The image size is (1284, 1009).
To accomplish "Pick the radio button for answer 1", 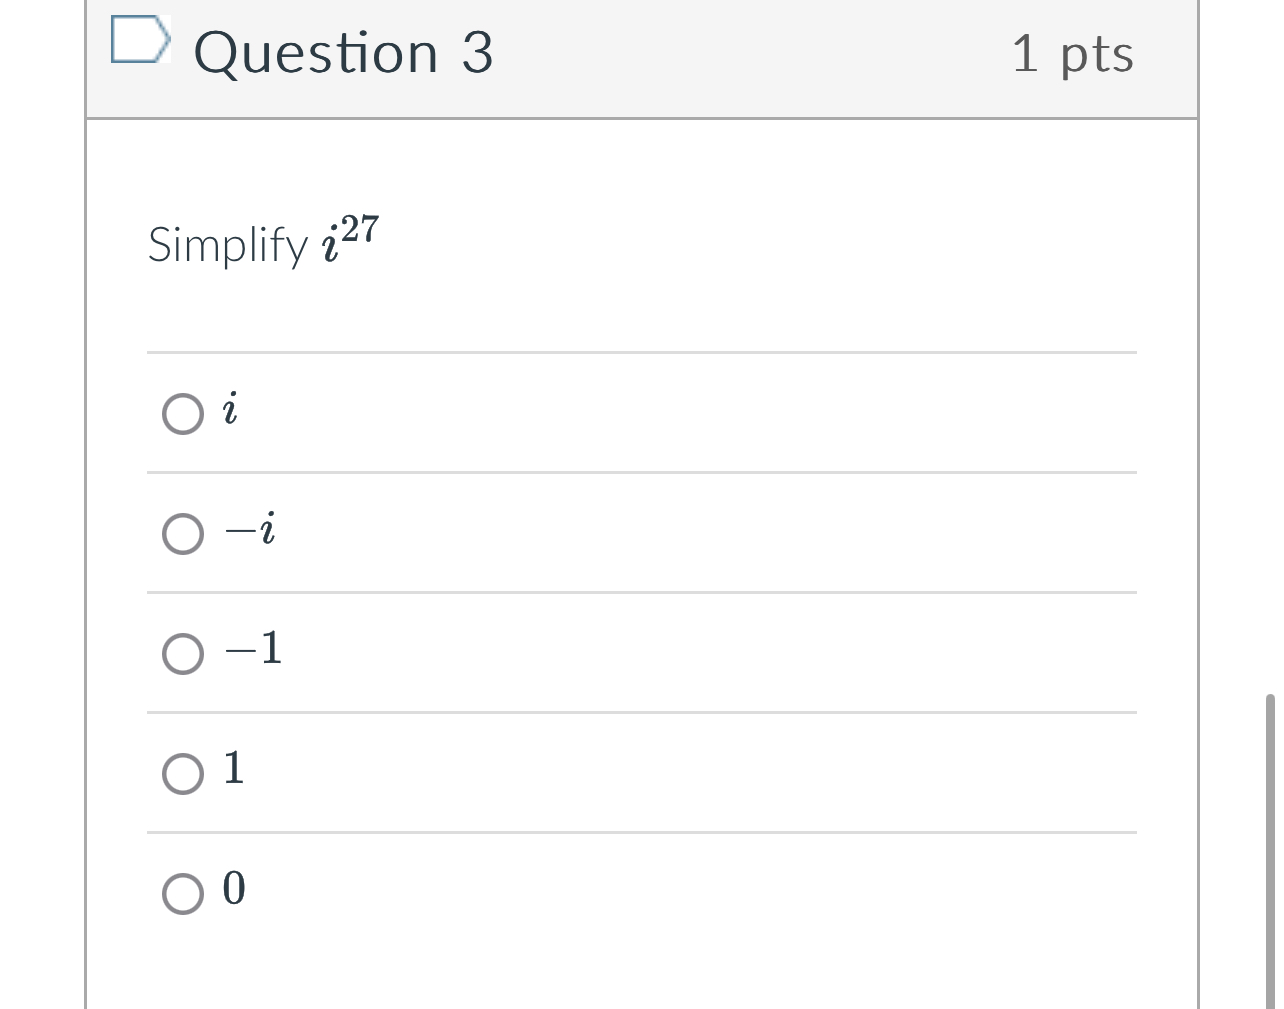I will tap(183, 773).
